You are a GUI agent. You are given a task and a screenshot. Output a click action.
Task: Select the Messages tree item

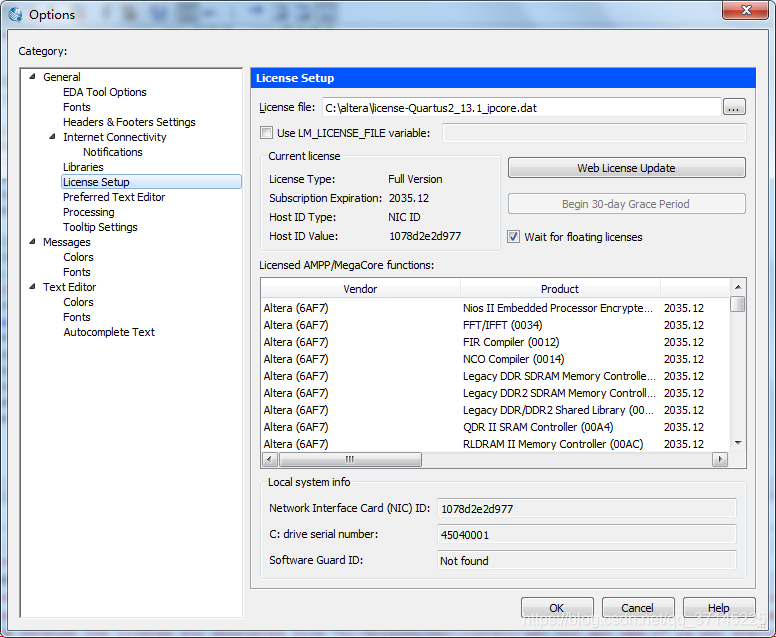[x=66, y=242]
